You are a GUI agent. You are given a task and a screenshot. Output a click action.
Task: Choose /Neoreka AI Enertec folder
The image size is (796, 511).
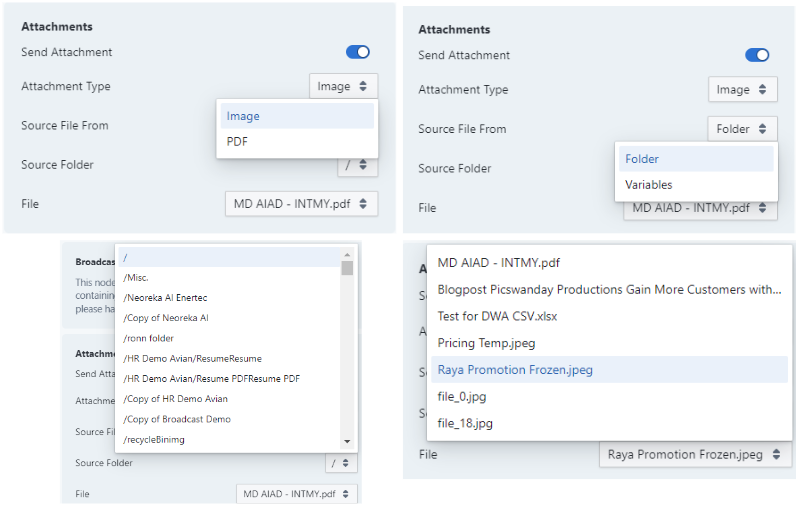pos(165,298)
